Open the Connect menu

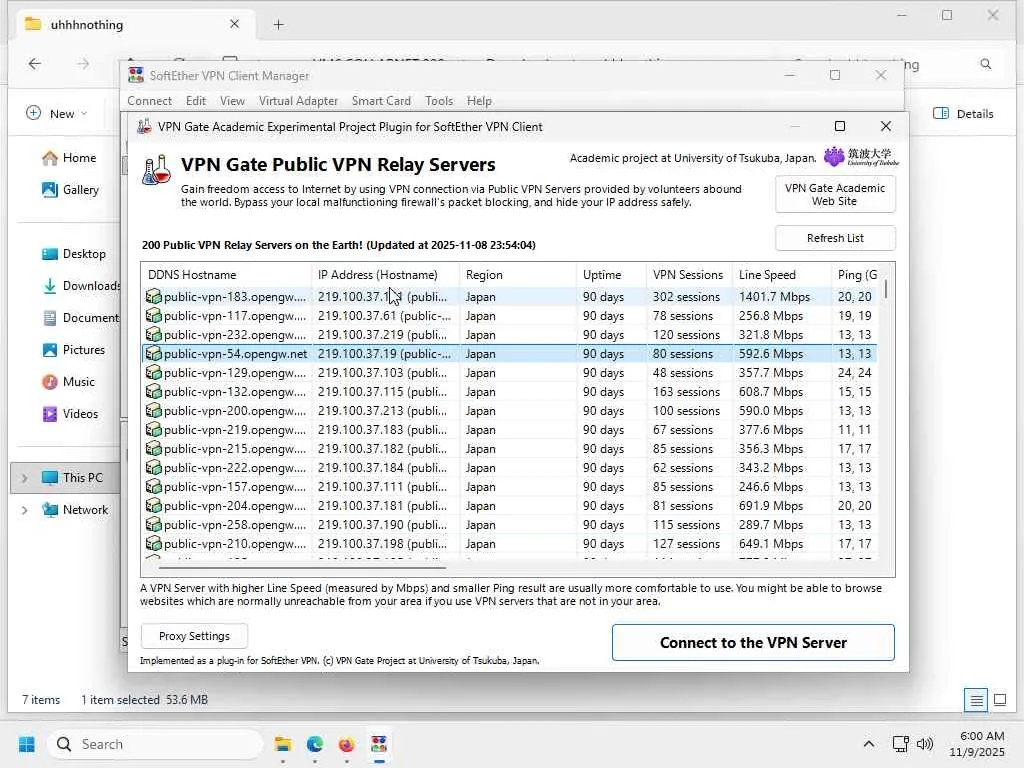click(150, 101)
